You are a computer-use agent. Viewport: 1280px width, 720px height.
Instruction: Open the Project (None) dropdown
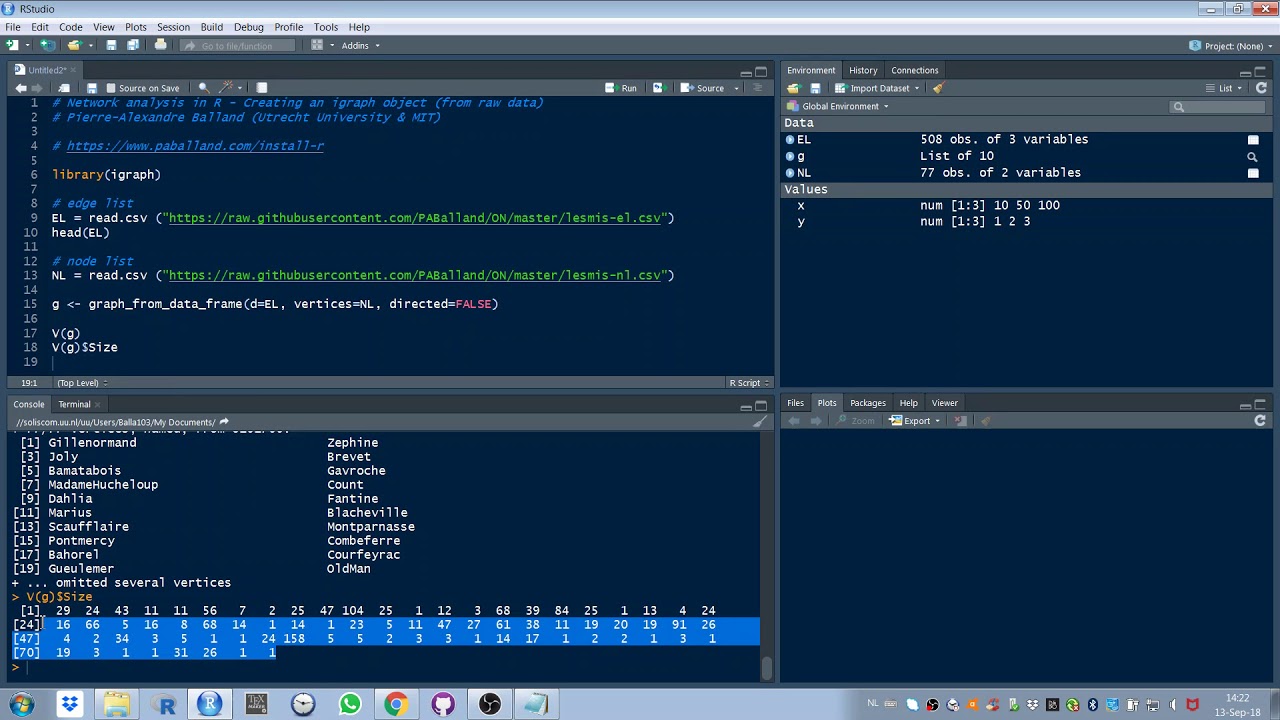(1229, 45)
